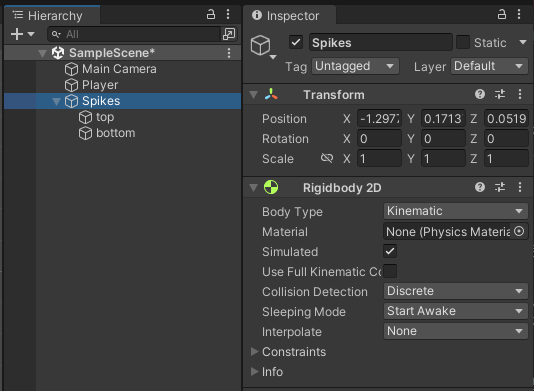Click the cube icon next to Player
This screenshot has height=391, width=534.
pyautogui.click(x=71, y=85)
